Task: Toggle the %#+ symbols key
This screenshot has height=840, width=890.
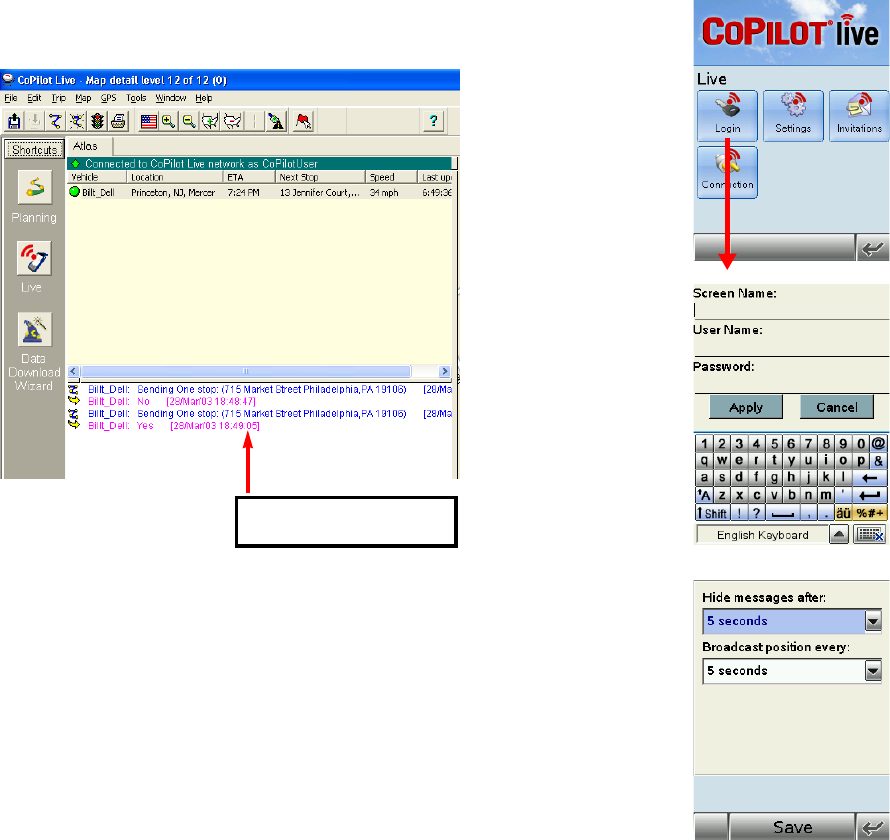Action: 870,513
